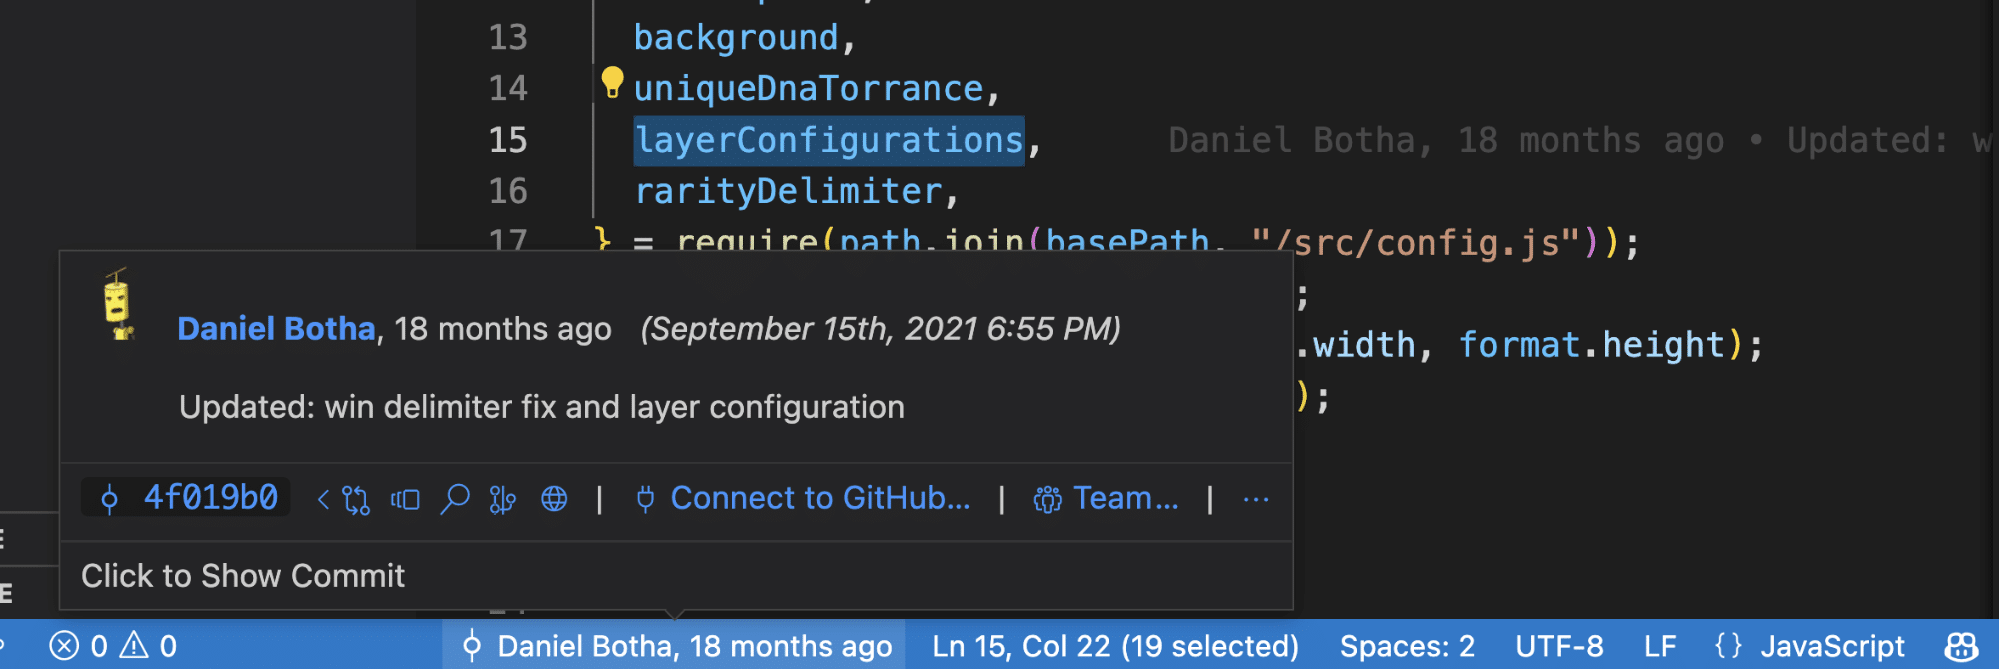Click the Copilot status bar icon

1961,647
